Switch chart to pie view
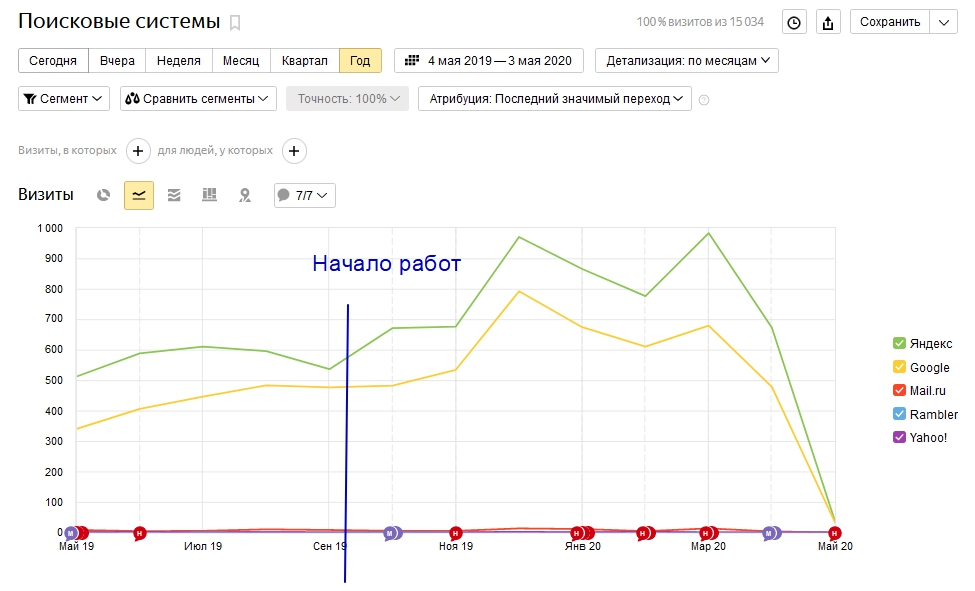The width and height of the screenshot is (975, 591). [103, 195]
